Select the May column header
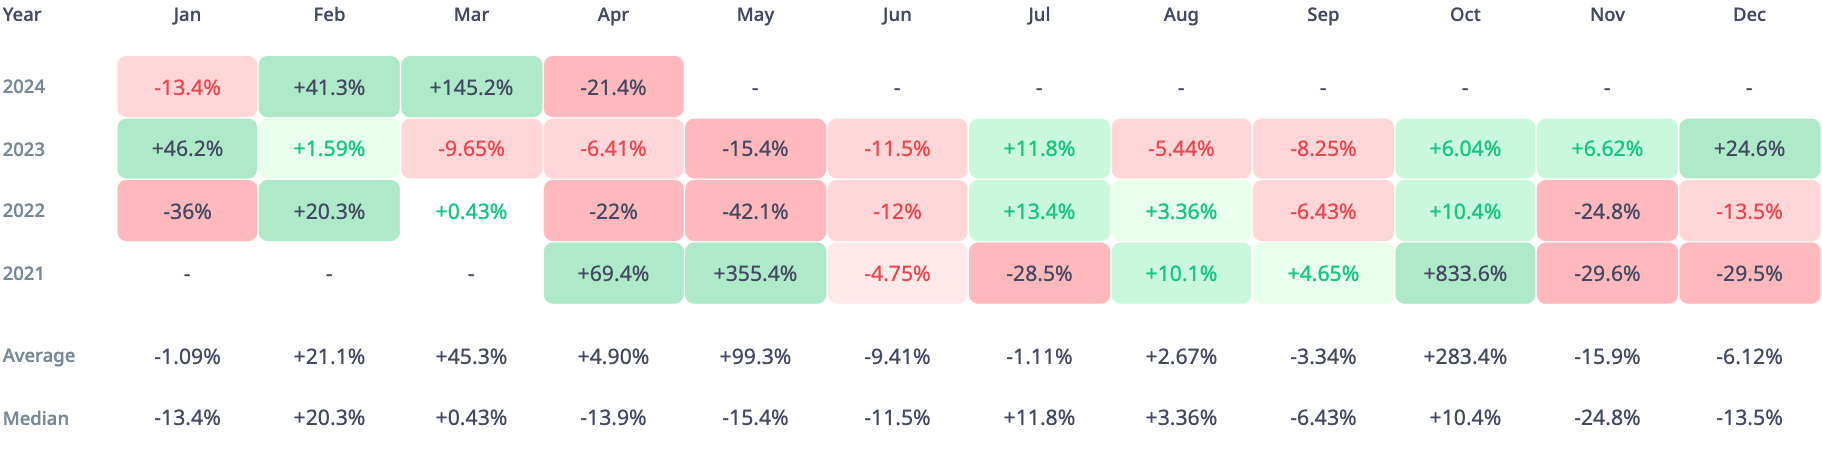 pyautogui.click(x=755, y=15)
